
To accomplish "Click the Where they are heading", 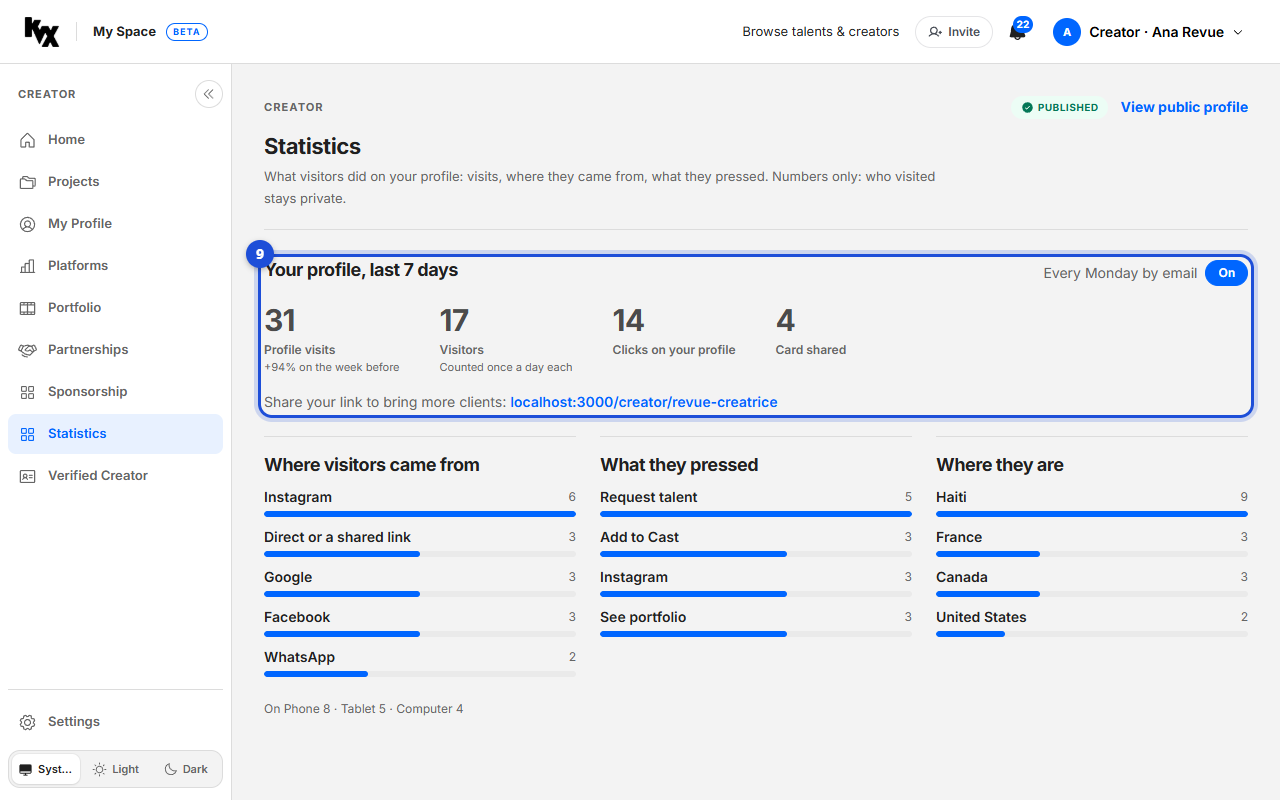I will (x=1000, y=465).
